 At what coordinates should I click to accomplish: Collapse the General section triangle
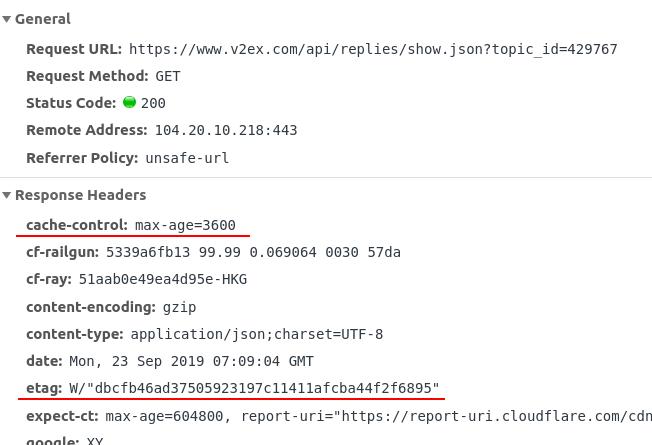(7, 19)
